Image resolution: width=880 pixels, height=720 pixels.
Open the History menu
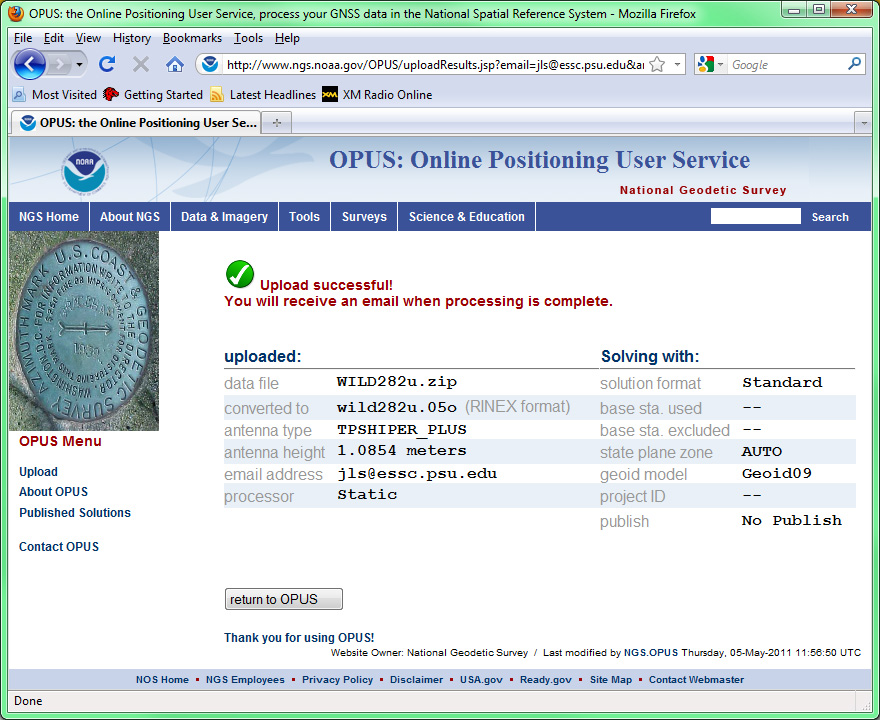point(132,38)
